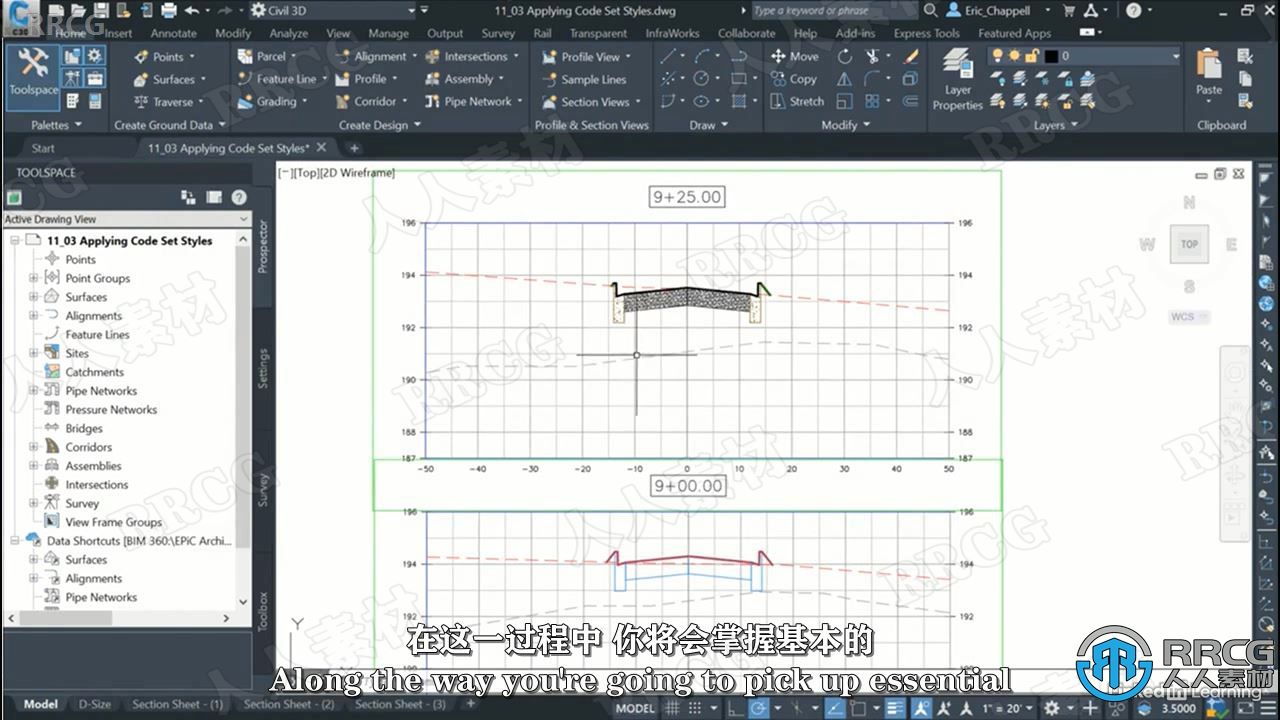The width and height of the screenshot is (1280, 720).
Task: Switch to the Annotate ribbon tab
Action: click(173, 33)
